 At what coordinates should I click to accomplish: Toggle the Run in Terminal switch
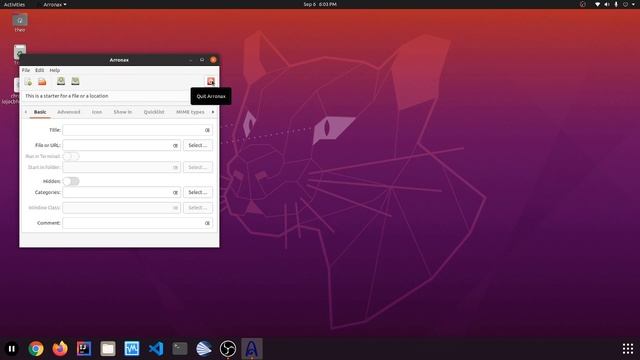[x=71, y=156]
